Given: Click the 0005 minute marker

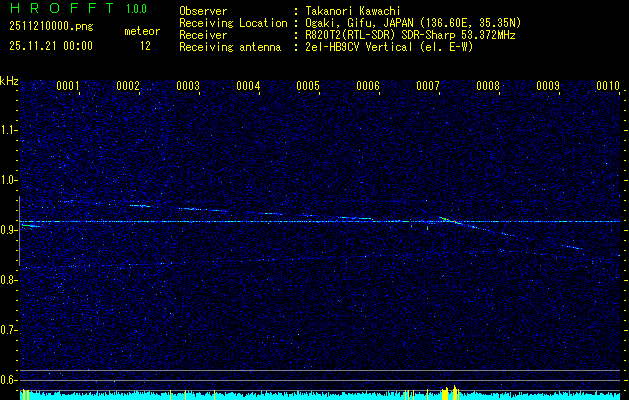Looking at the screenshot, I should click(x=308, y=86).
